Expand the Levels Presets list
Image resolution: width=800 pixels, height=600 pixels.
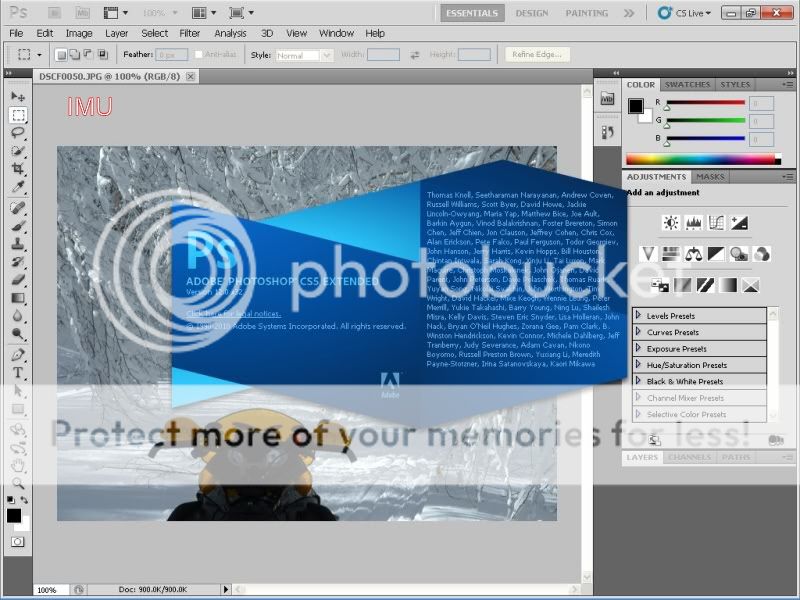[x=639, y=316]
